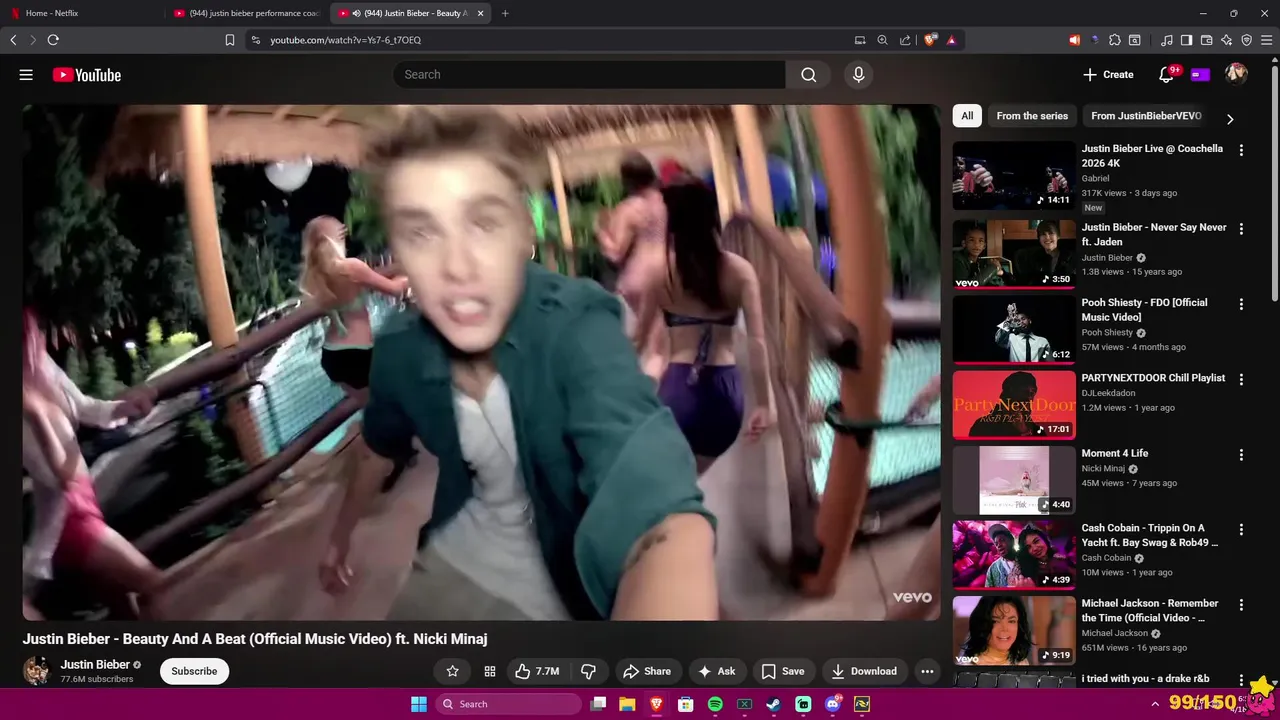This screenshot has width=1280, height=720.
Task: Switch to Home - Netflix tab
Action: coord(80,13)
